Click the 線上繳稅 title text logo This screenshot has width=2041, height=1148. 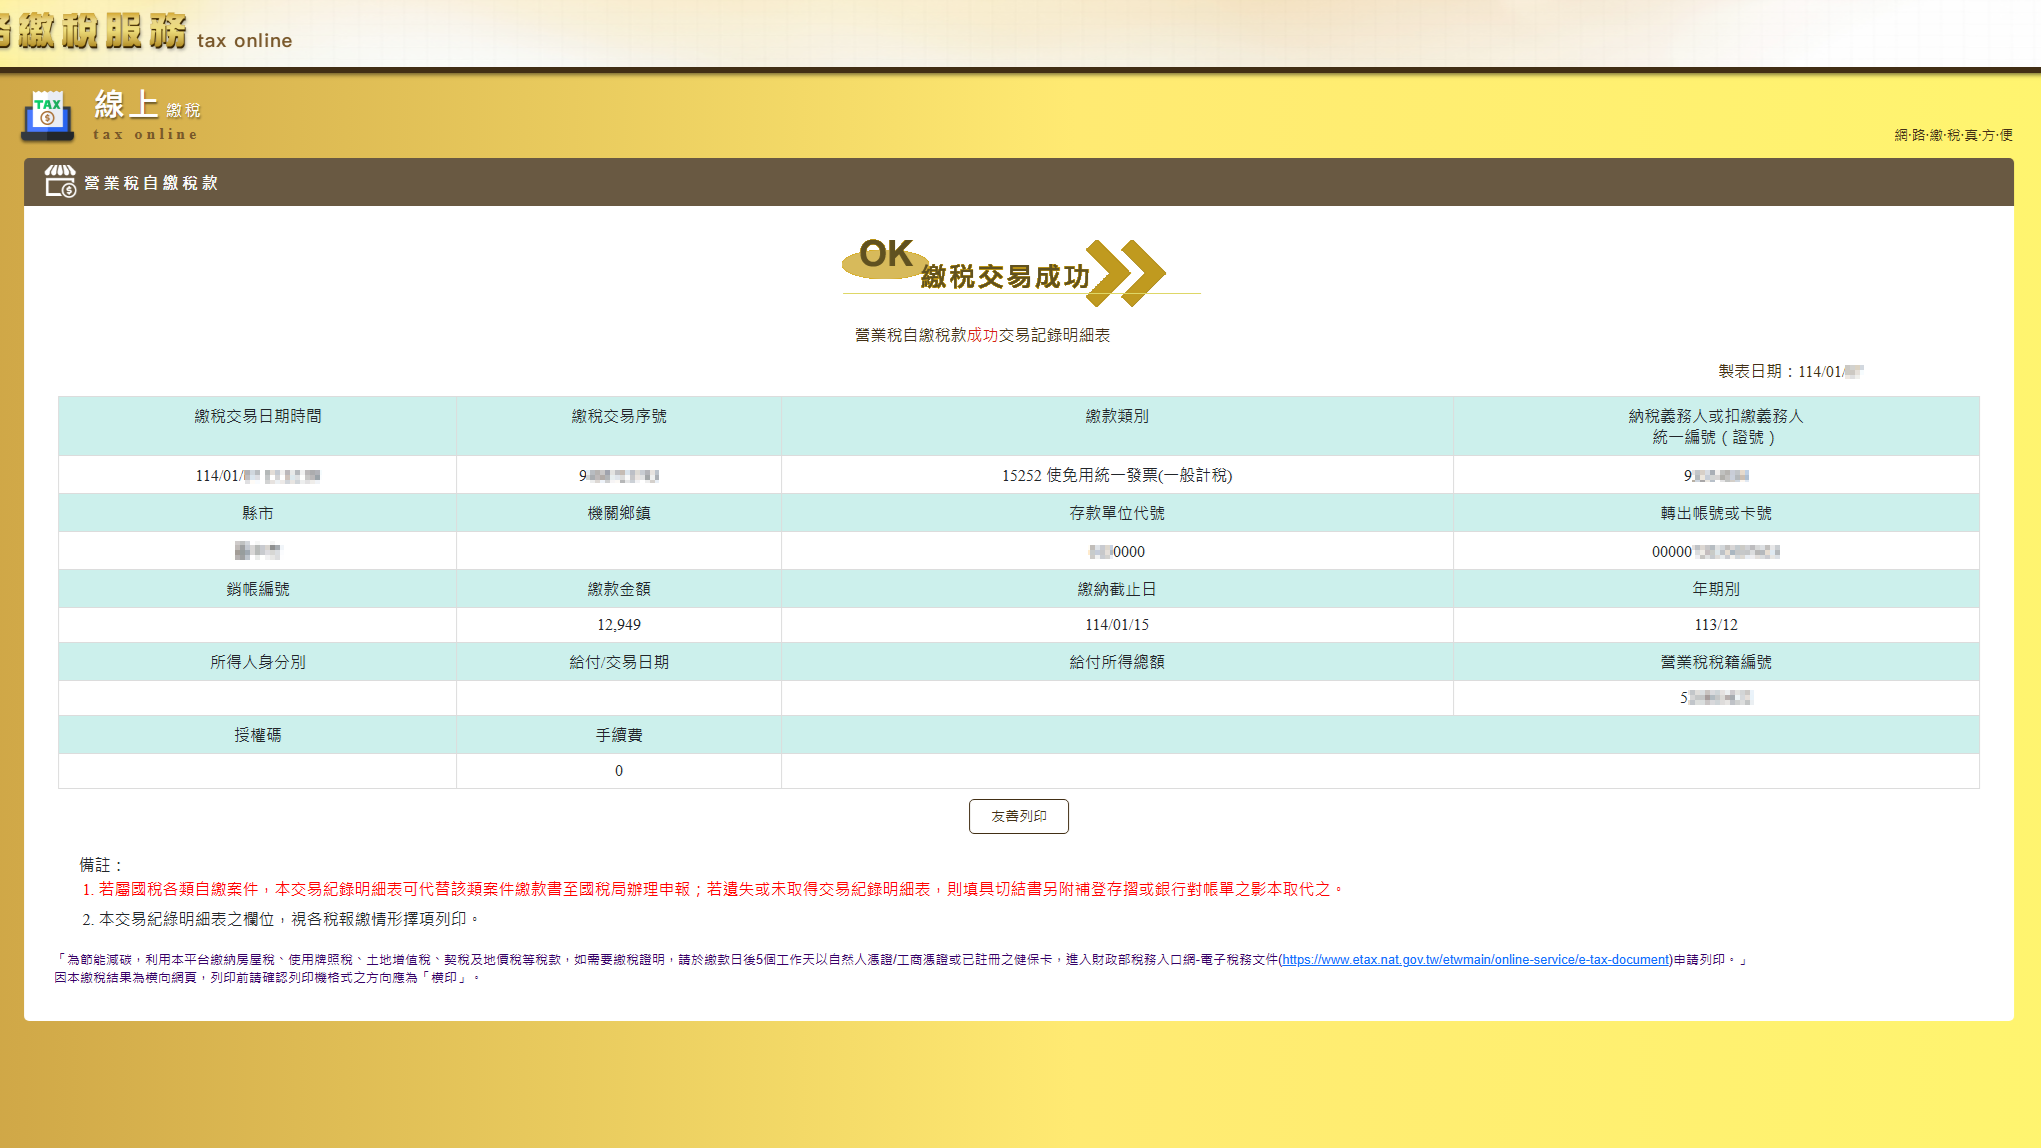[147, 114]
